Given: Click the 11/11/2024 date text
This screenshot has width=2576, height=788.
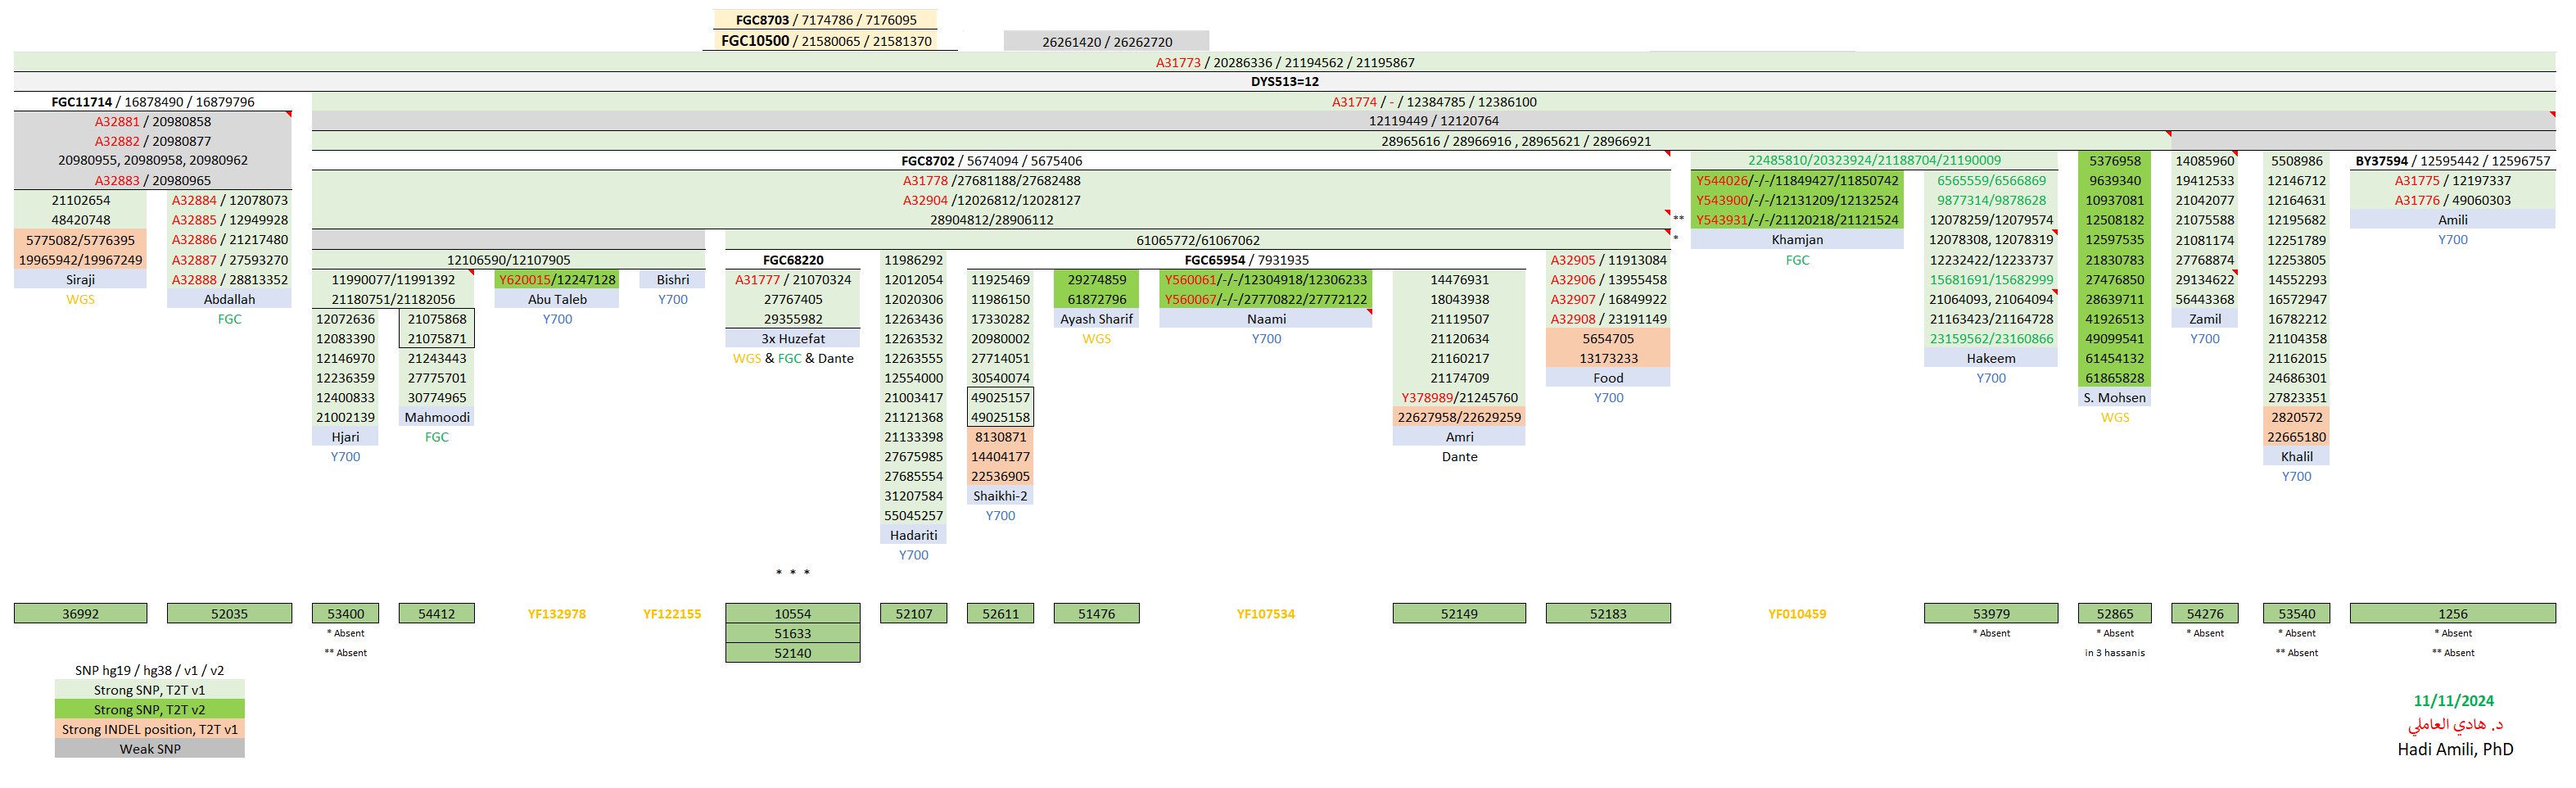Looking at the screenshot, I should pyautogui.click(x=2453, y=701).
